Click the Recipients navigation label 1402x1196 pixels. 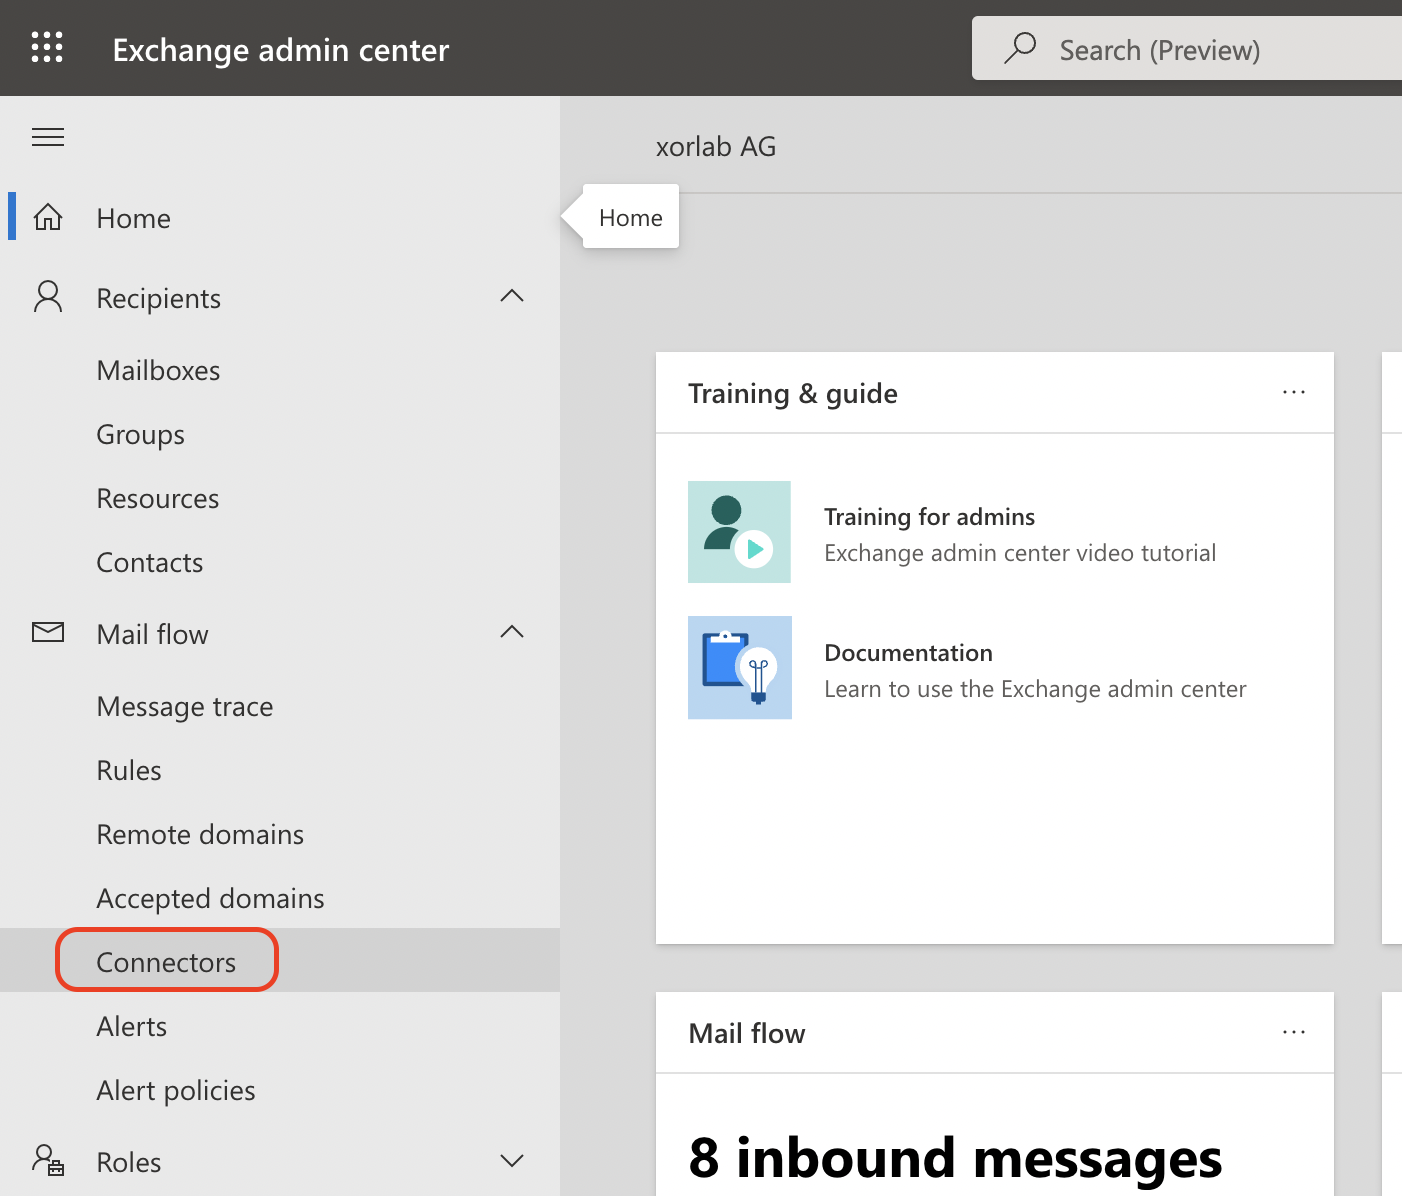(159, 298)
